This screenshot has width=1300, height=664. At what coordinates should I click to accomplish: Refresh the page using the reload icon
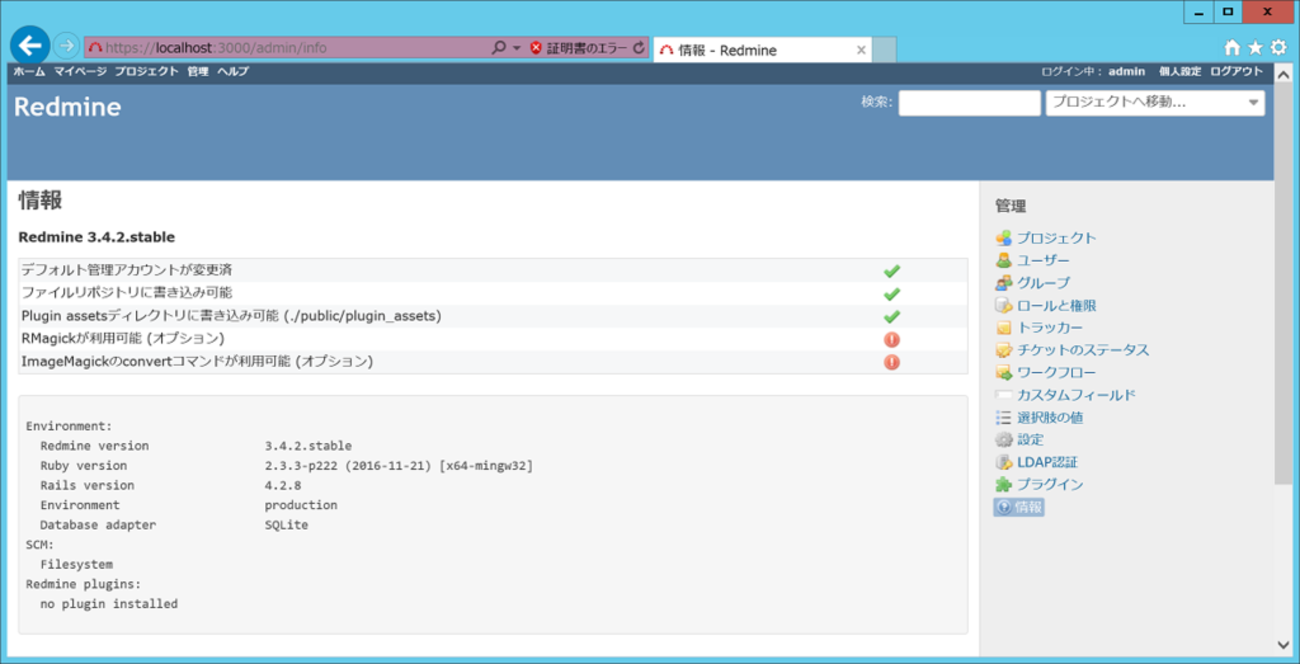(639, 48)
